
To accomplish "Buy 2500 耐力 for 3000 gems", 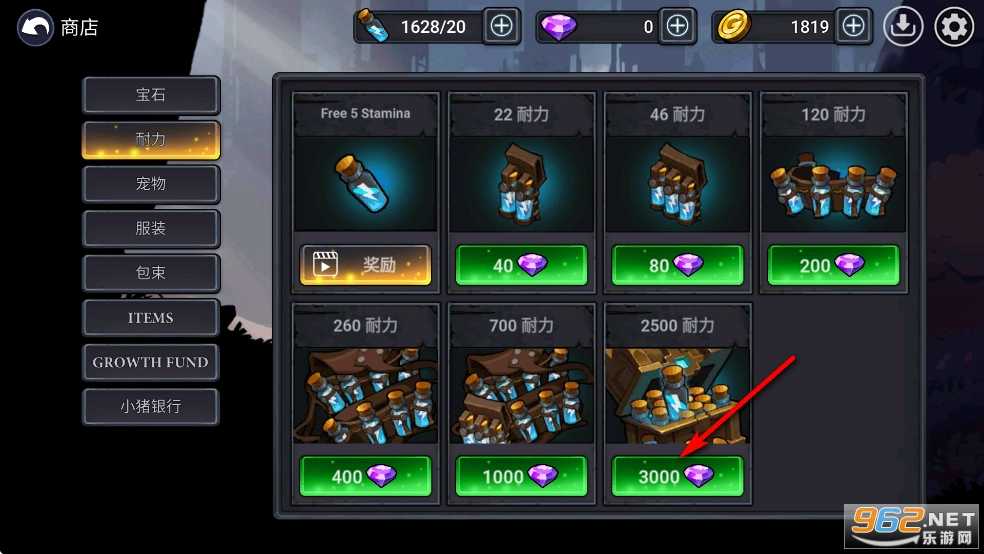I will coord(677,476).
